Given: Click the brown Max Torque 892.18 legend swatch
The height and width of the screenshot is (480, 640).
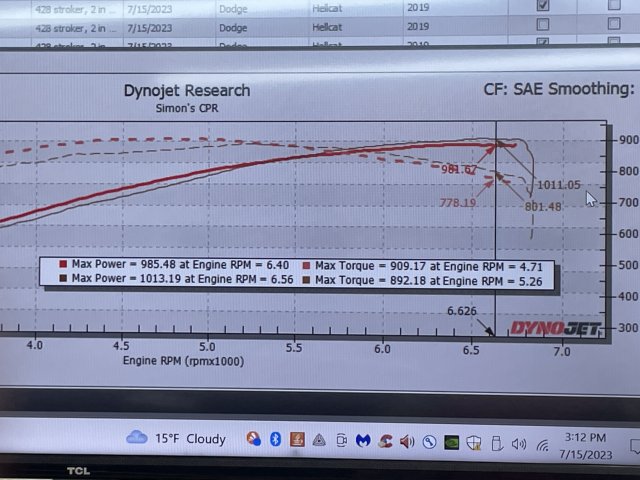Looking at the screenshot, I should click(306, 280).
